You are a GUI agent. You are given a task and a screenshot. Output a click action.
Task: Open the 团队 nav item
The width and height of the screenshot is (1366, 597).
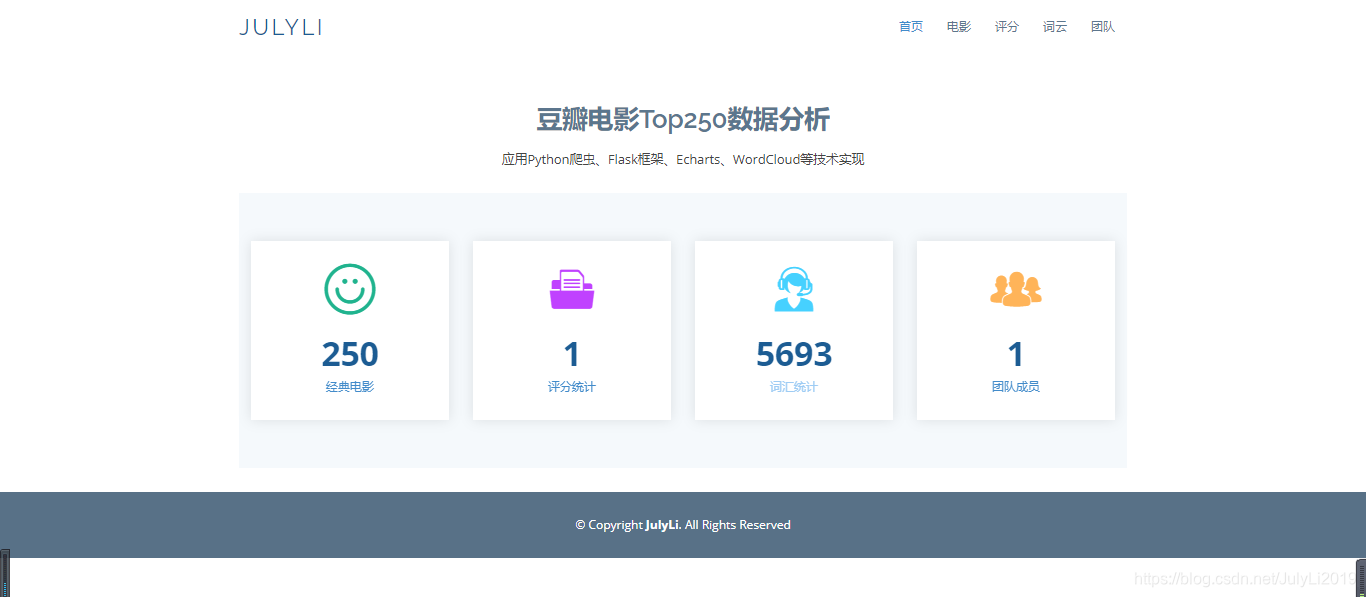point(1103,27)
